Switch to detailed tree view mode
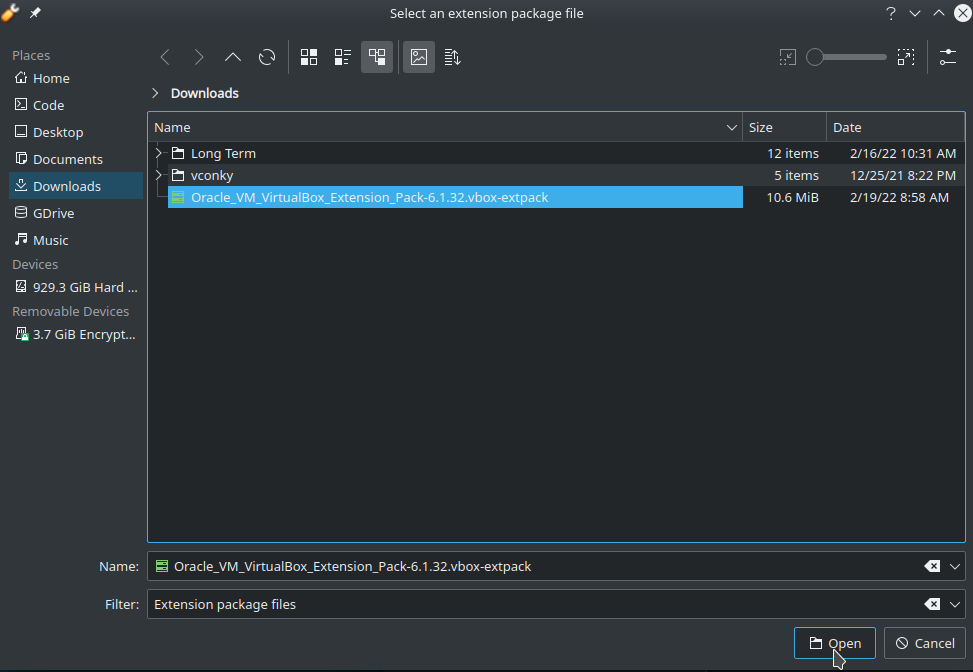The image size is (973, 672). pyautogui.click(x=377, y=58)
